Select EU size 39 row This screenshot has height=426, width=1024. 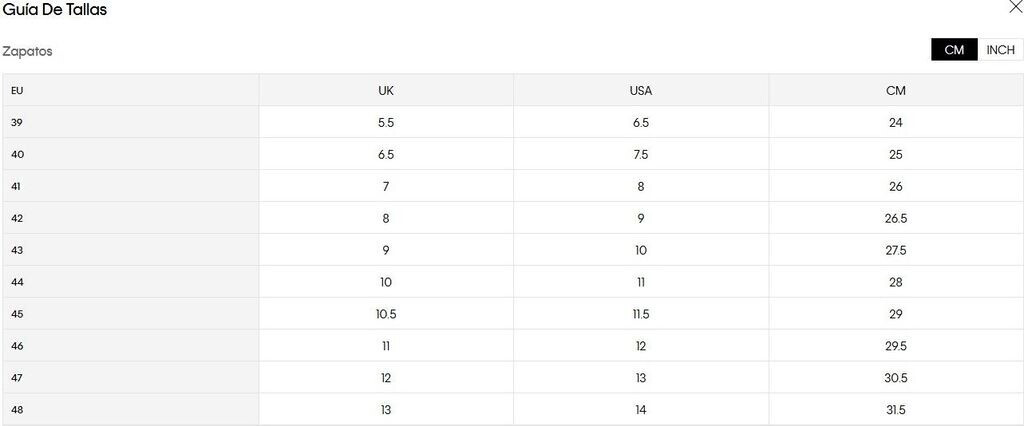17,122
